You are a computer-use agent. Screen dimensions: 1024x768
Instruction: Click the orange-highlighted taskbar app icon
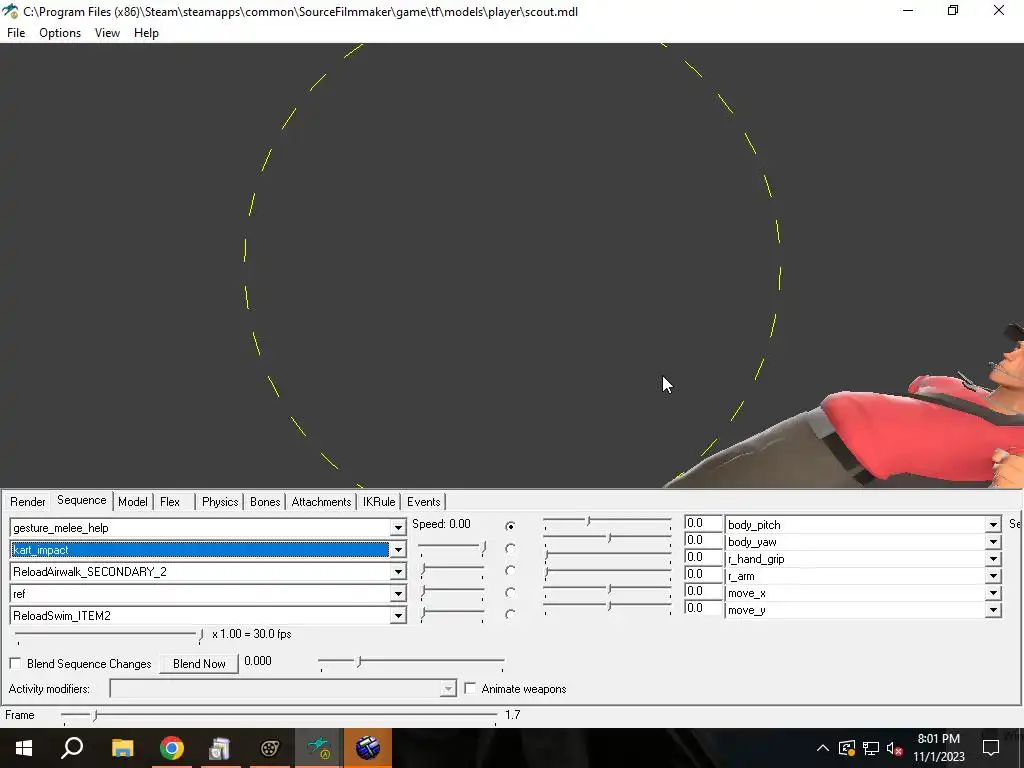pos(368,748)
